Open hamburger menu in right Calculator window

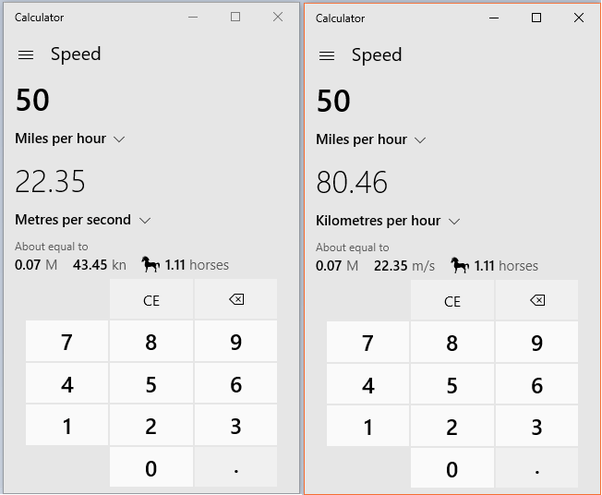(x=327, y=56)
